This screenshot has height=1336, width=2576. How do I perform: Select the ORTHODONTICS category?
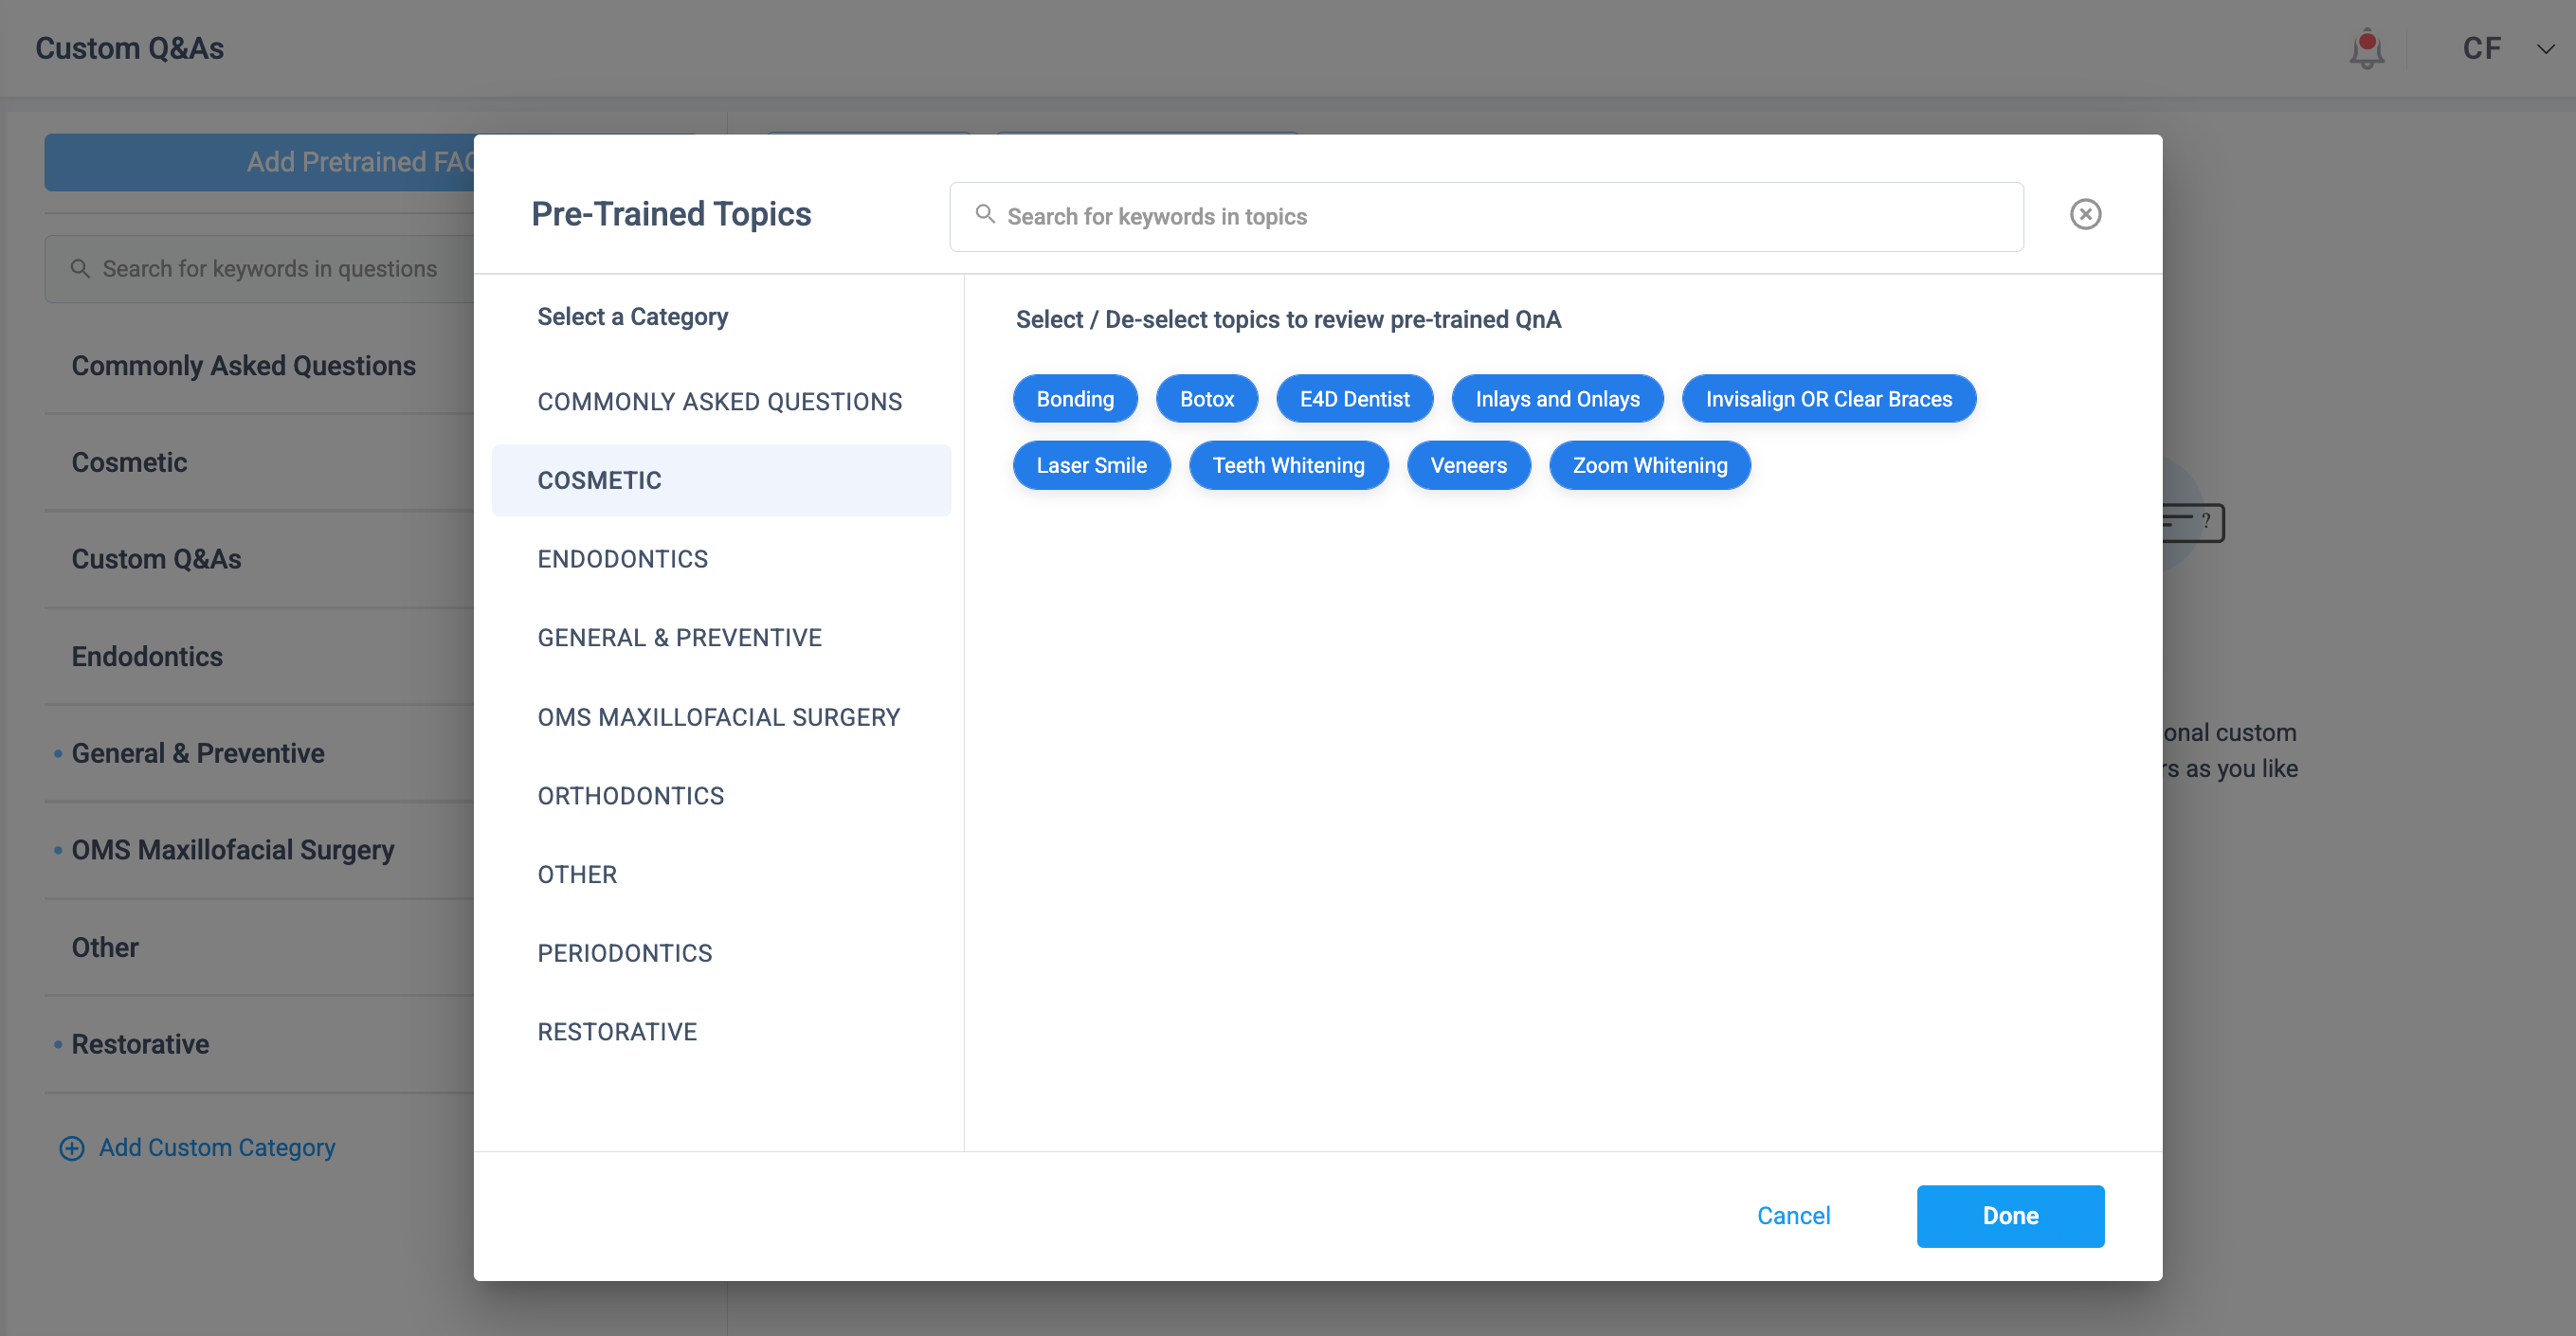click(630, 796)
